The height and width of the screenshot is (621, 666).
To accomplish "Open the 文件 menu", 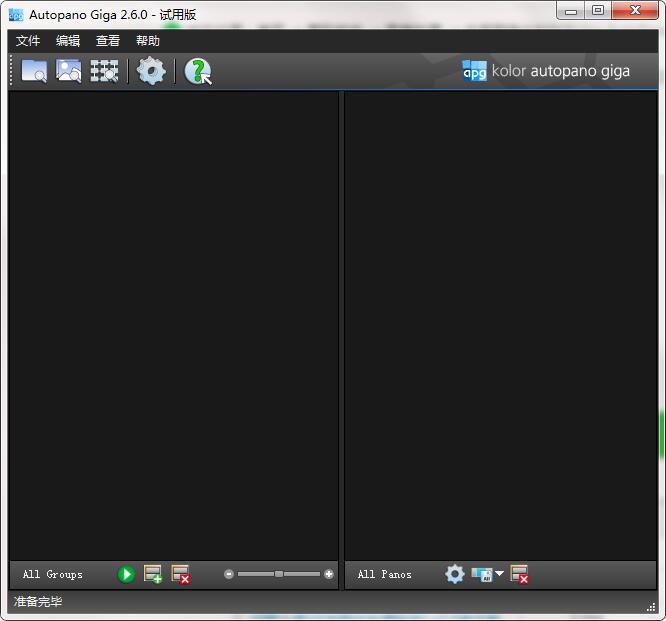I will click(x=28, y=41).
